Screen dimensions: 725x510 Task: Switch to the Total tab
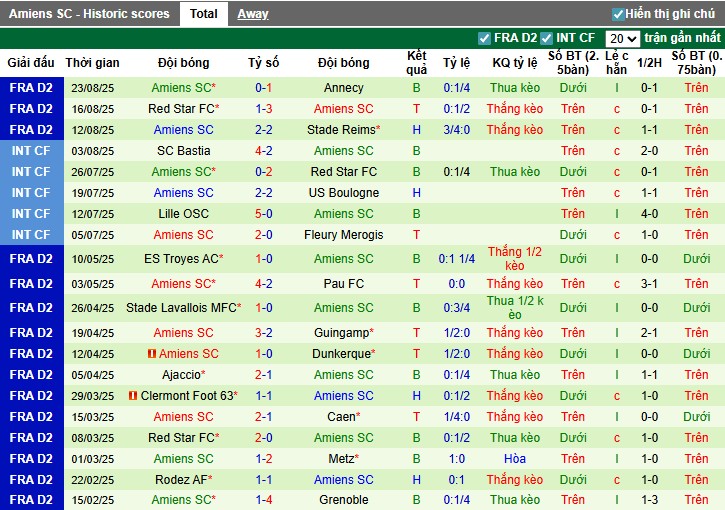(203, 14)
